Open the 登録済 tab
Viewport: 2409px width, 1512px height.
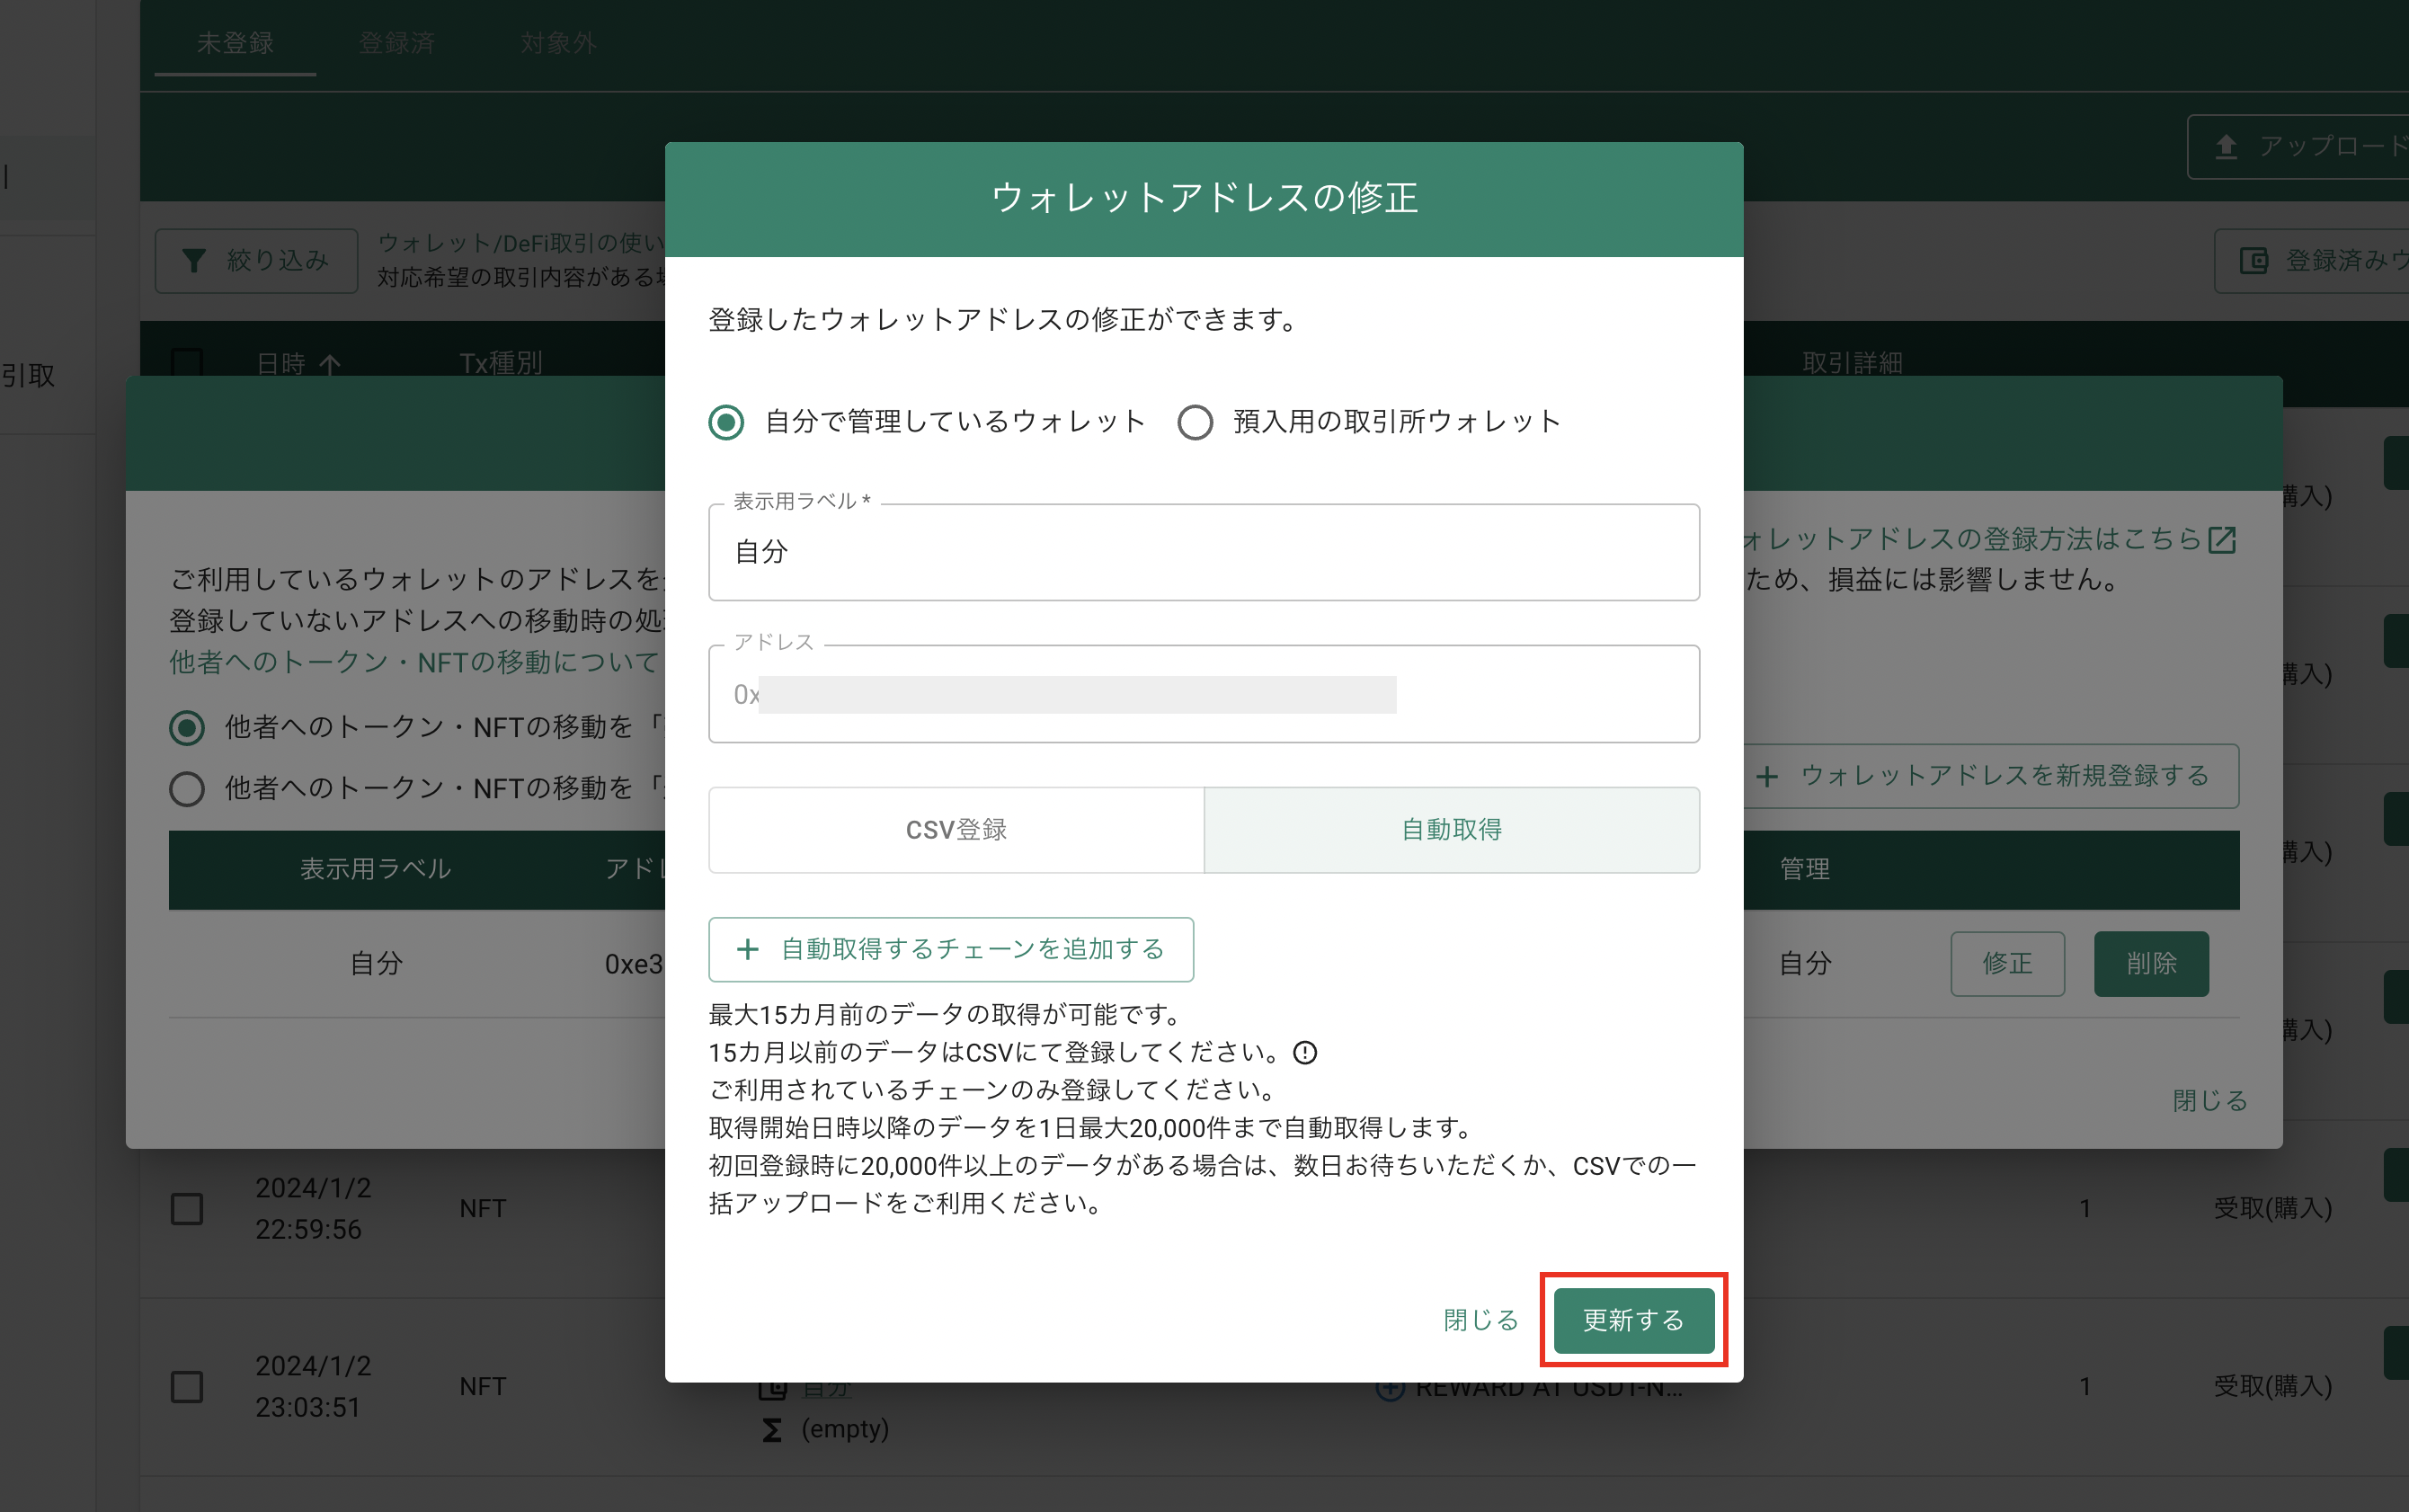pyautogui.click(x=396, y=43)
